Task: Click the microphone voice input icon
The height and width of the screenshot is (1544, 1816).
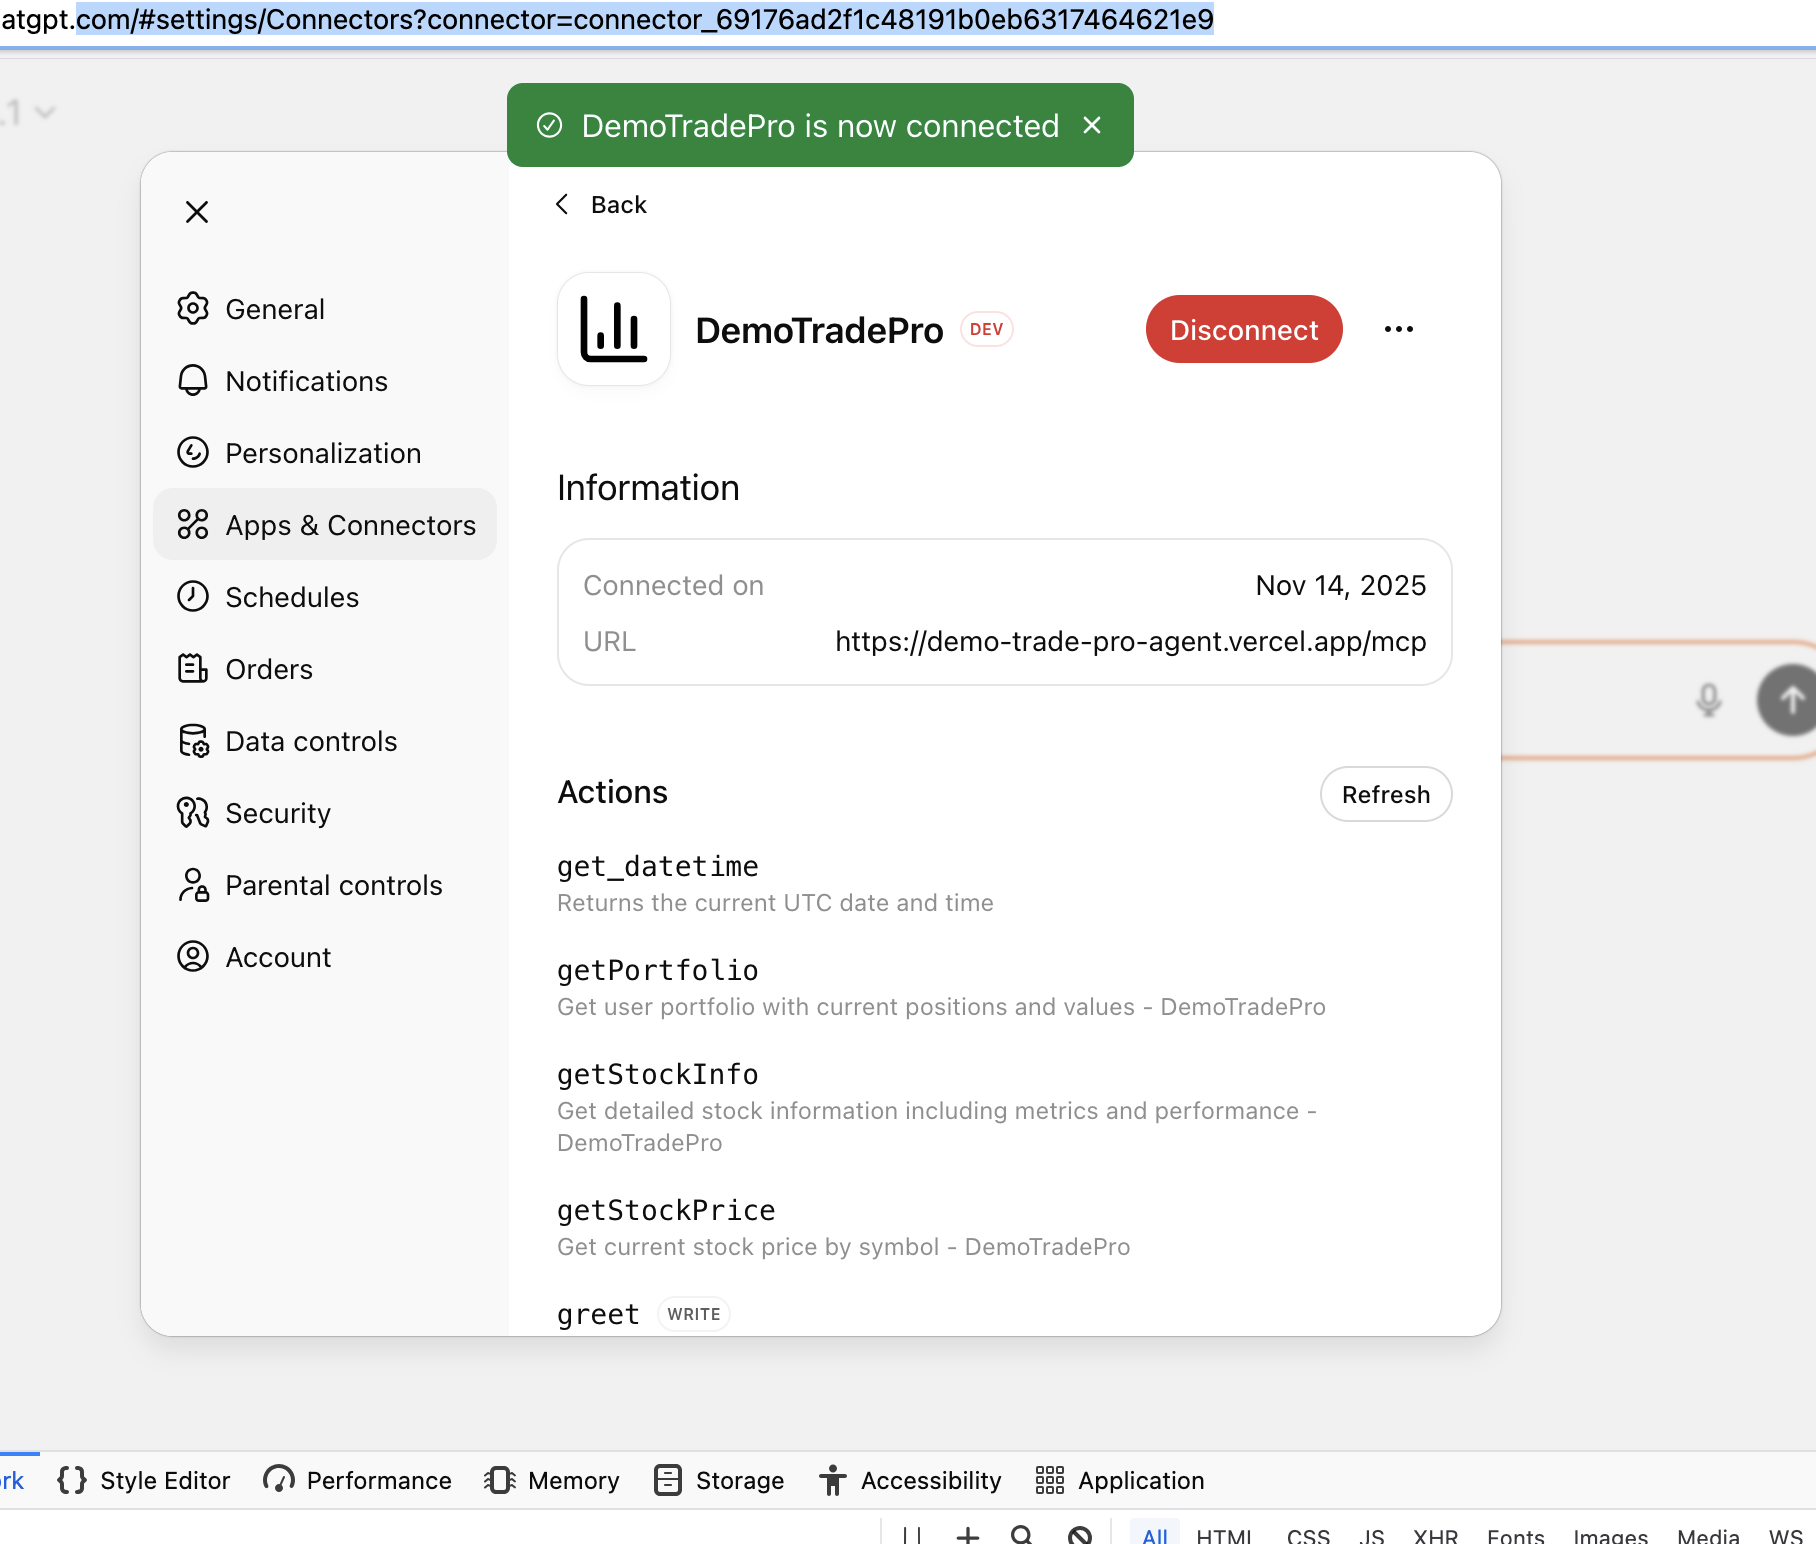Action: [1708, 700]
